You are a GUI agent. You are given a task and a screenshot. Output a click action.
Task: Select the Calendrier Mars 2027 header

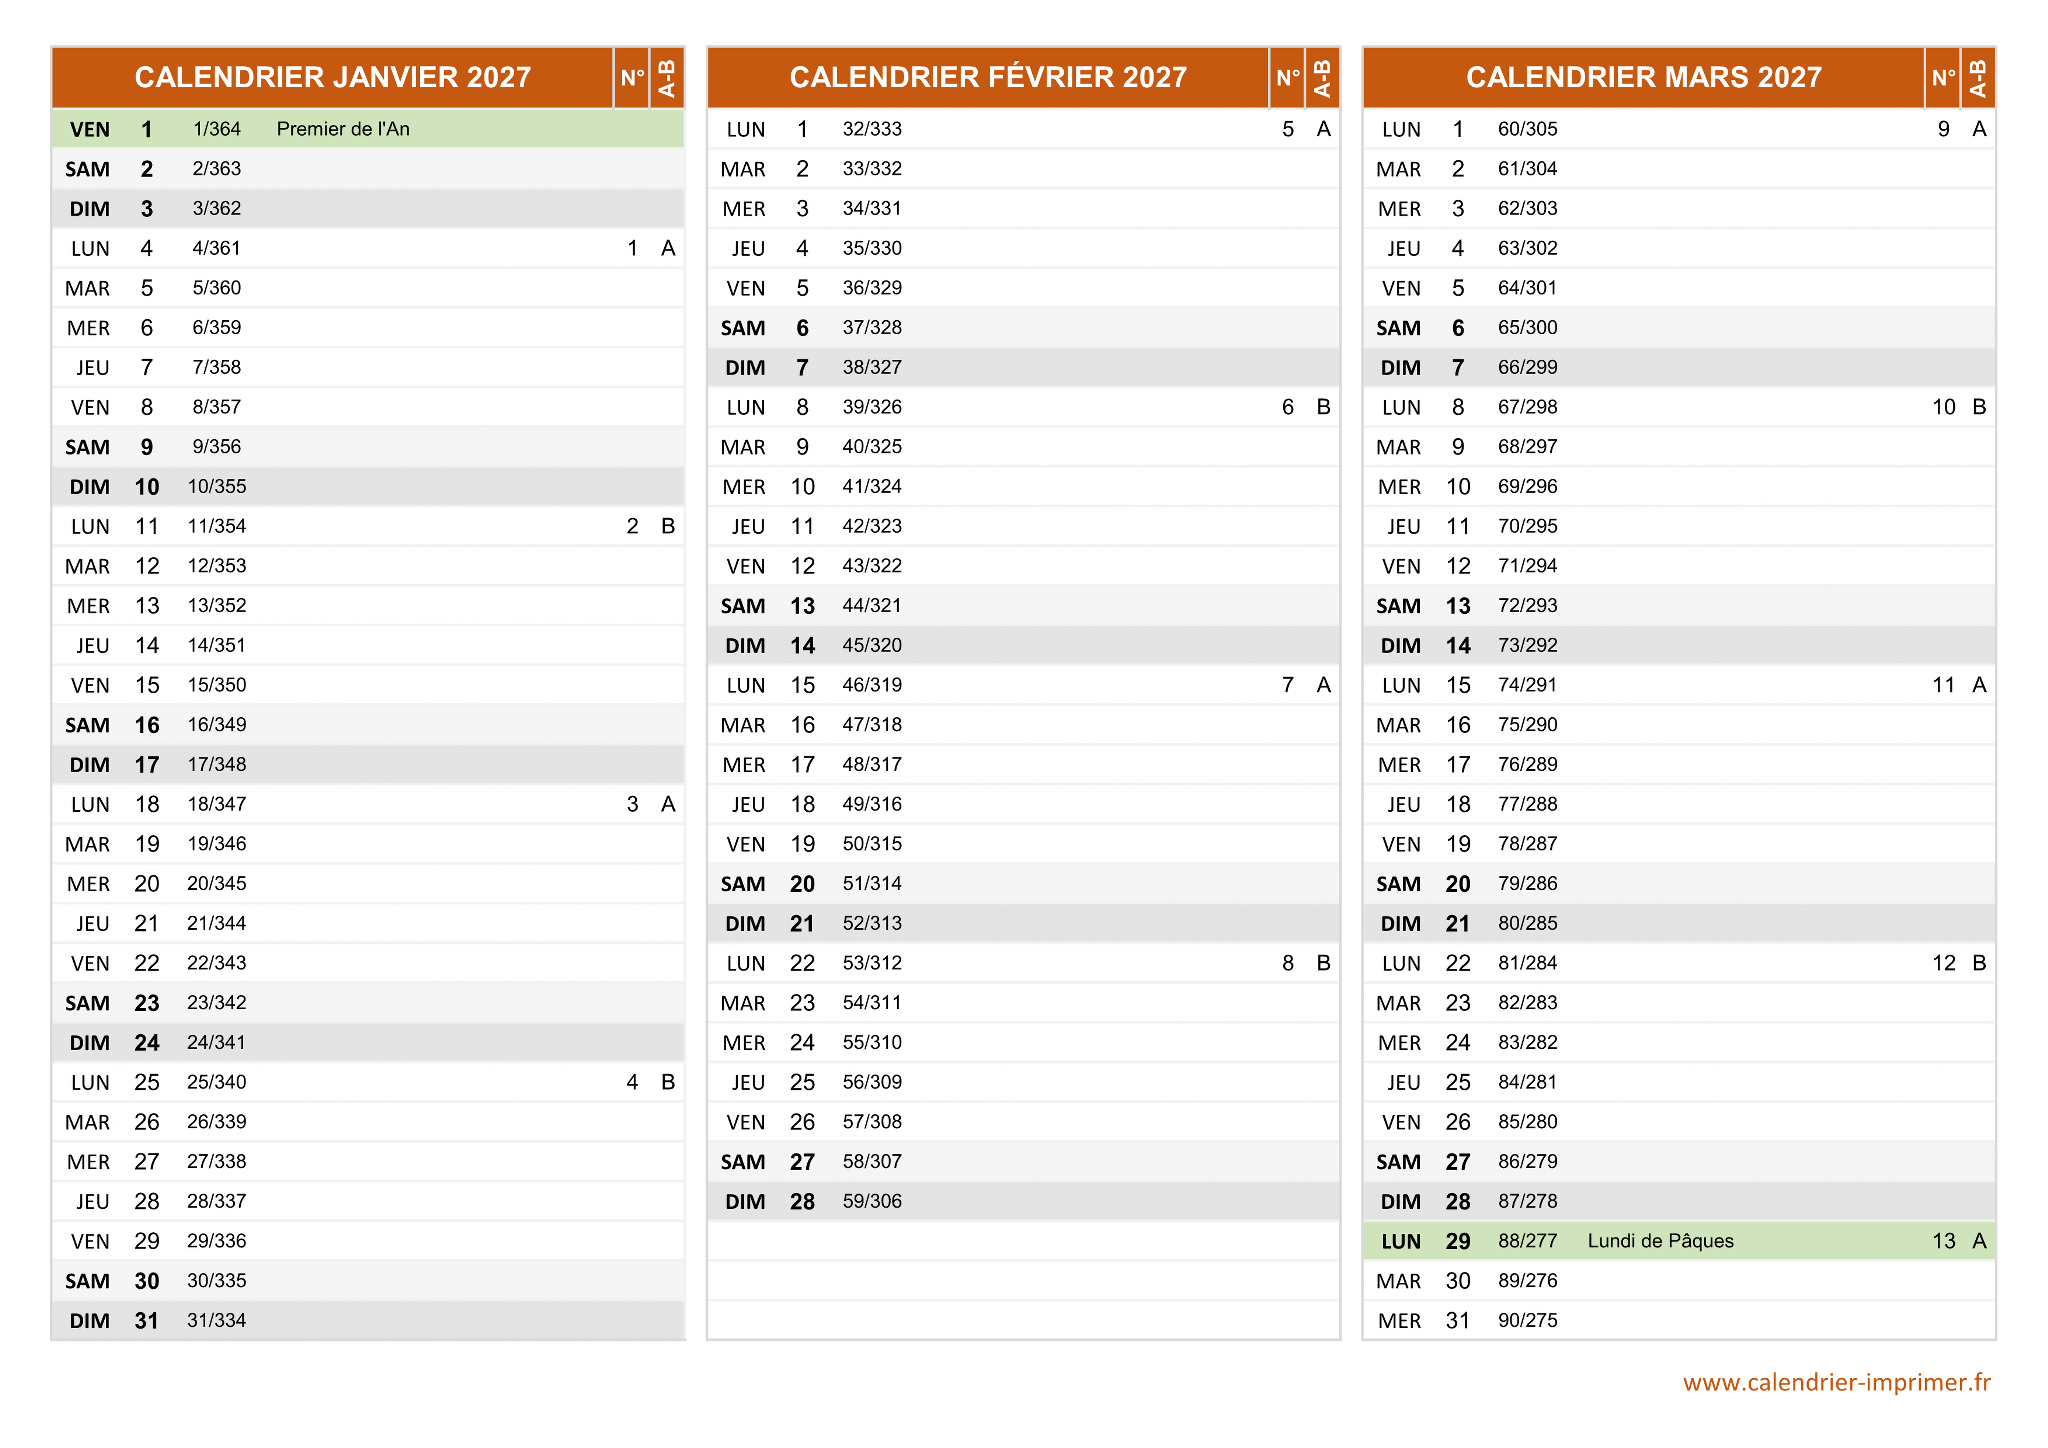coord(1643,77)
